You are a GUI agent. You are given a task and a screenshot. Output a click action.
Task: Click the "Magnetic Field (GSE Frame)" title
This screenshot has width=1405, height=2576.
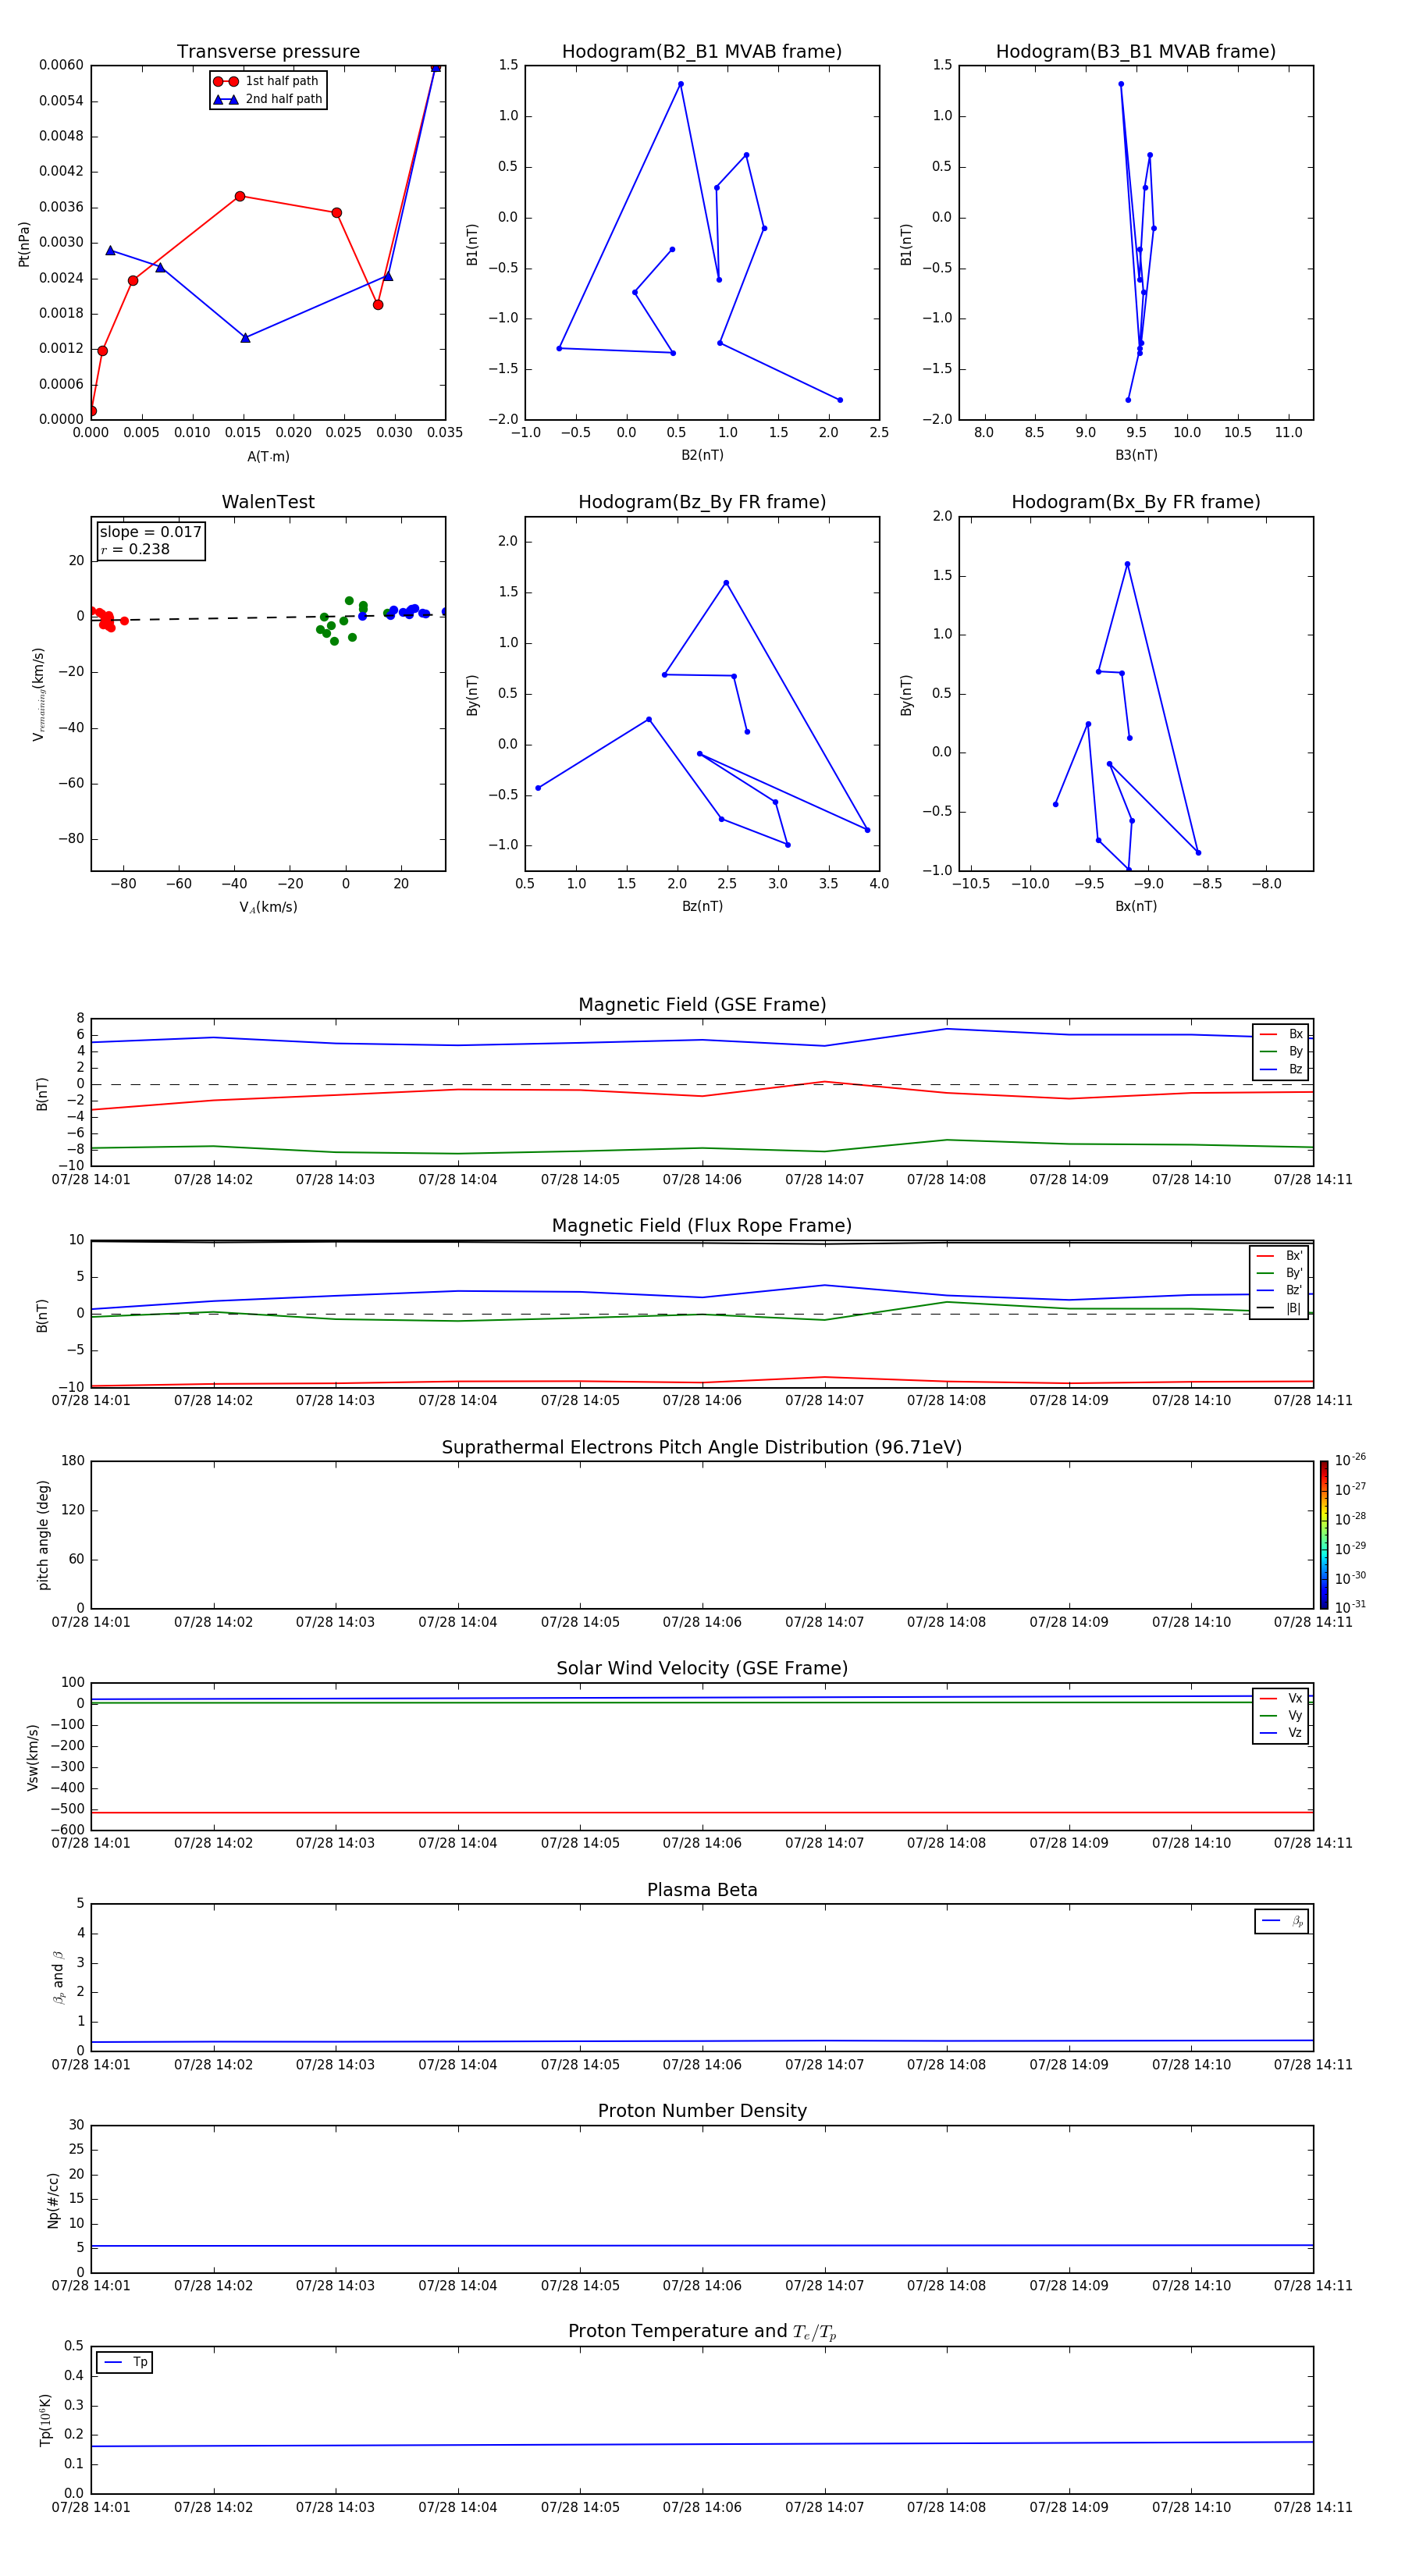point(702,1004)
